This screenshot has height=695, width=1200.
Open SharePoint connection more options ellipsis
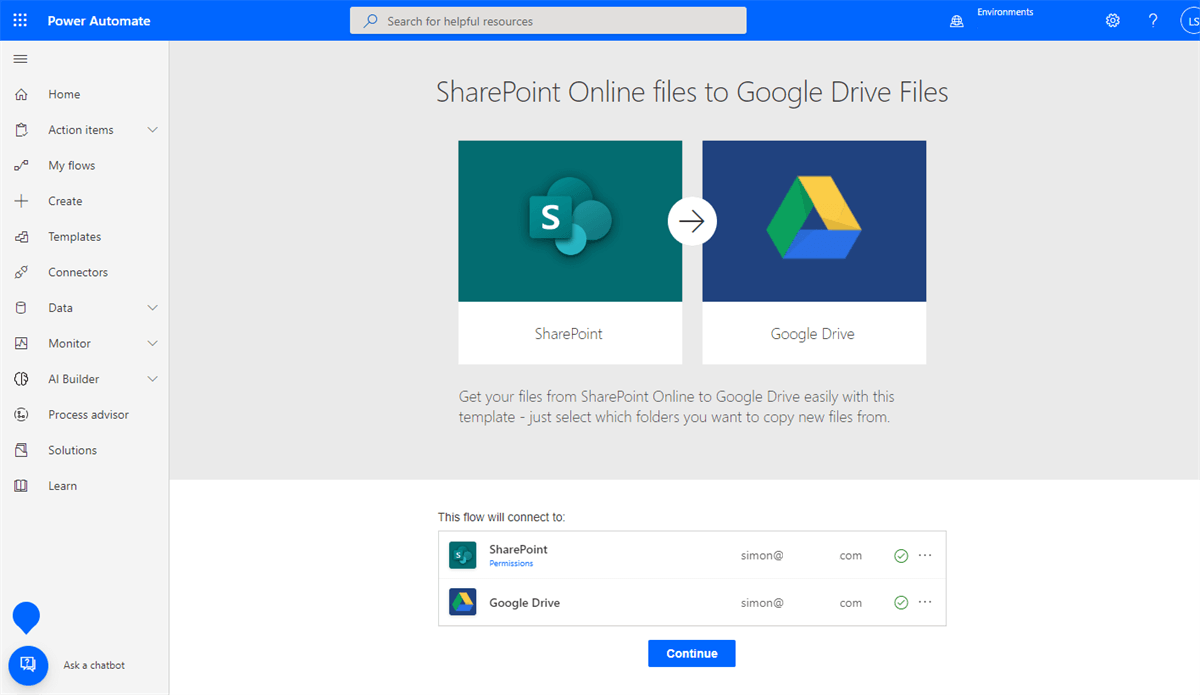925,555
